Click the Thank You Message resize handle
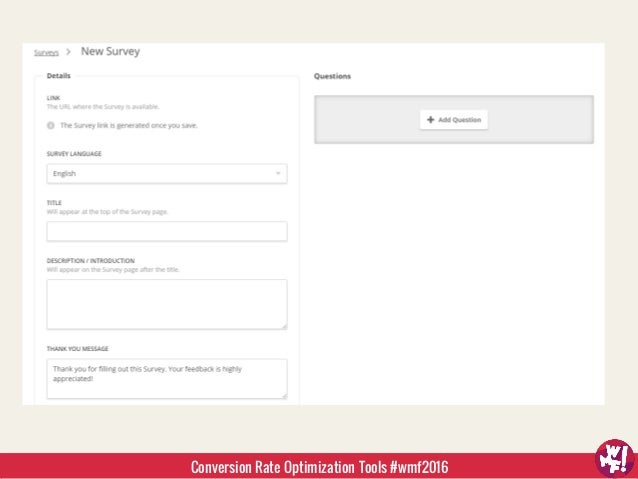Image resolution: width=638 pixels, height=479 pixels. point(284,396)
